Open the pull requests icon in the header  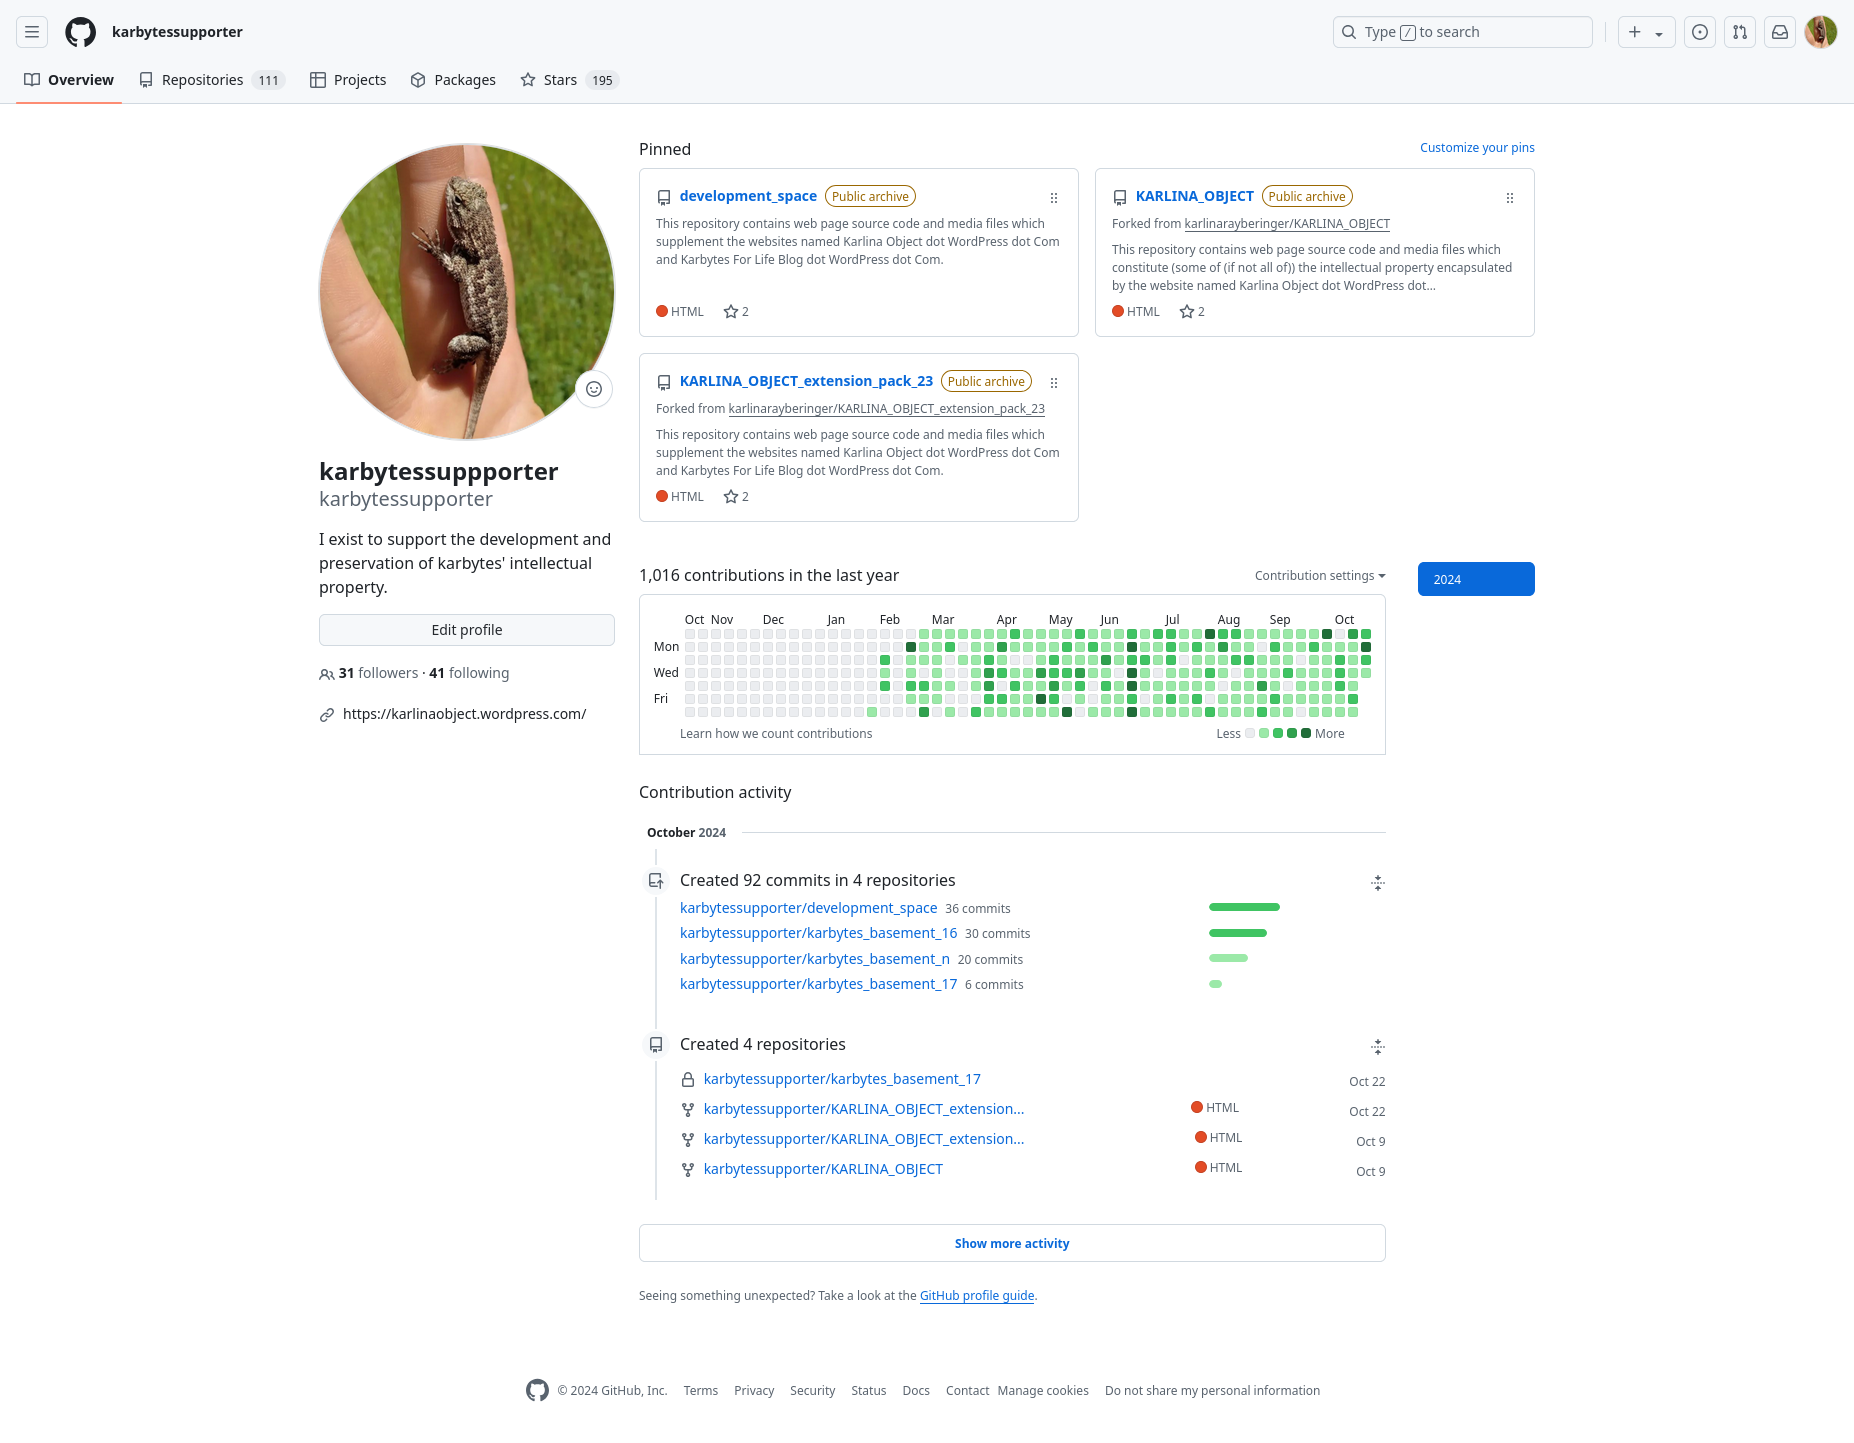tap(1740, 32)
